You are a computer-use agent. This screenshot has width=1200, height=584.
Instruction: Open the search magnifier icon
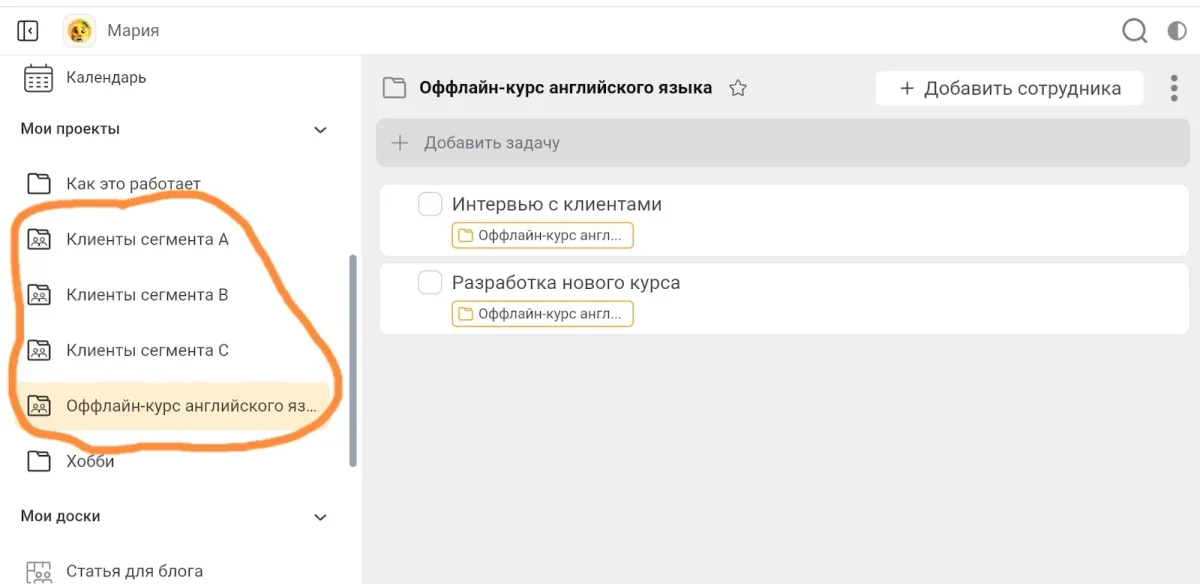(1134, 31)
